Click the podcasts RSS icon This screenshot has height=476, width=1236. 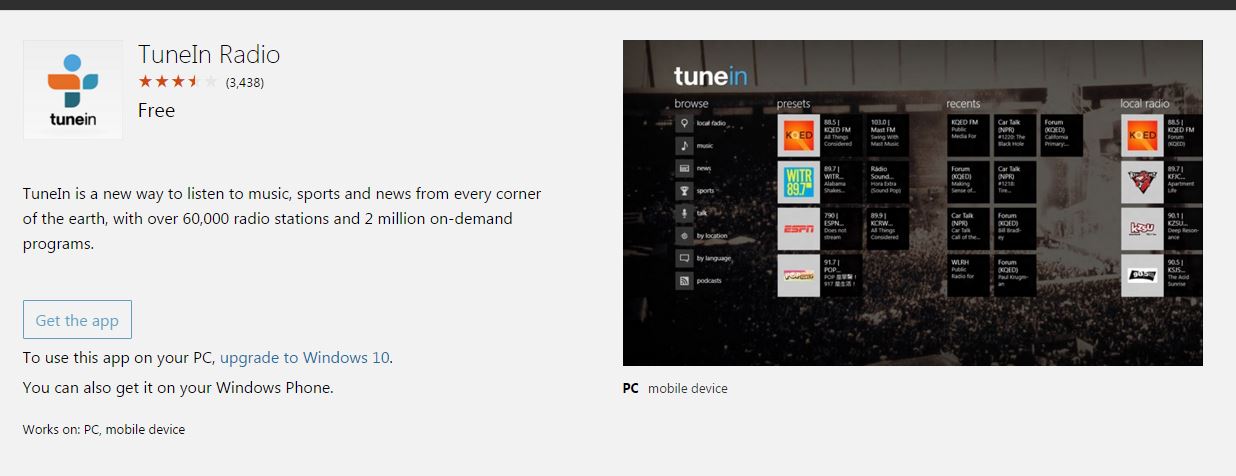point(684,281)
